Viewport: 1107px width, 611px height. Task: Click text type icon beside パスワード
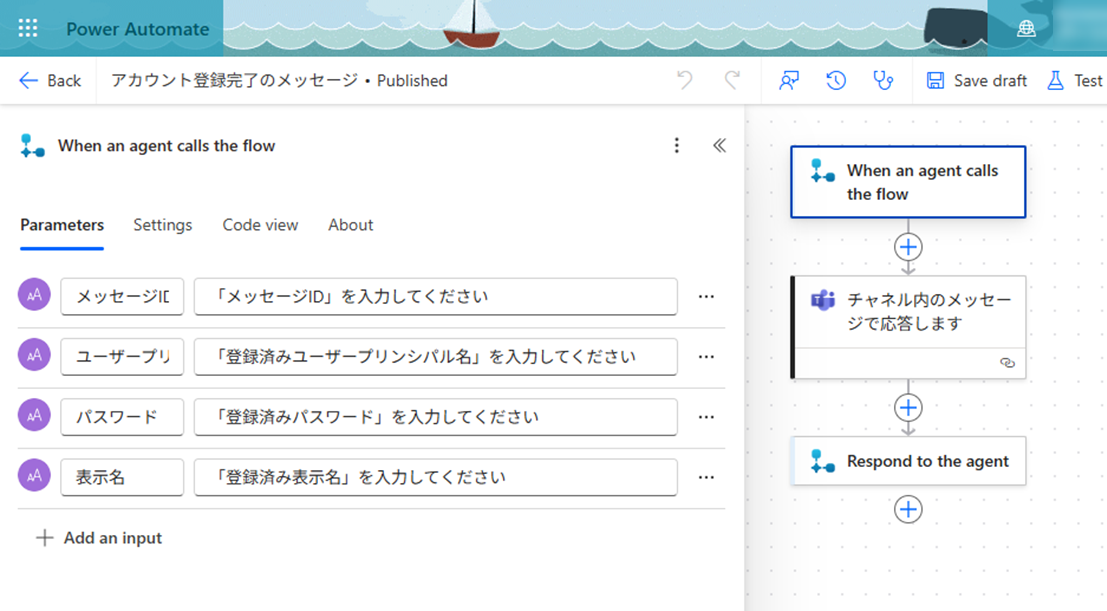point(34,415)
